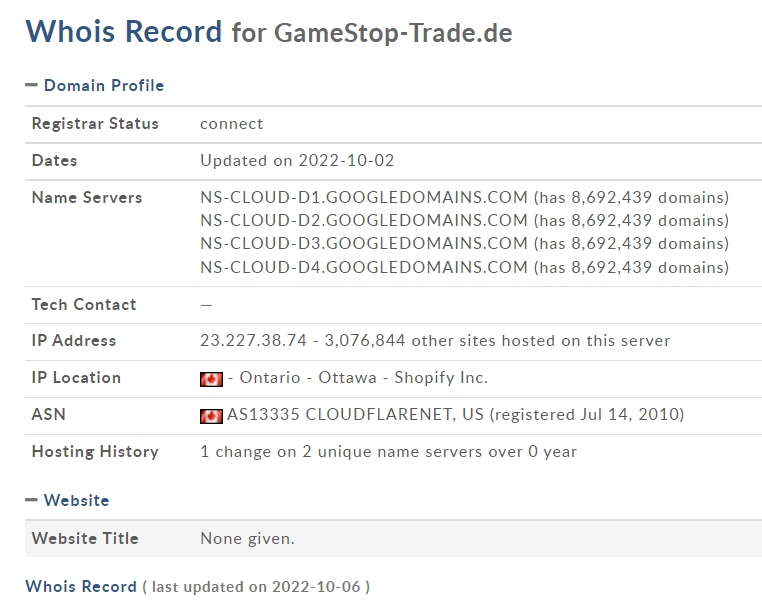The width and height of the screenshot is (762, 603).
Task: Open NS-CLOUD-D1.GOOGLEDOMAINS.COM name server entry
Action: (364, 197)
